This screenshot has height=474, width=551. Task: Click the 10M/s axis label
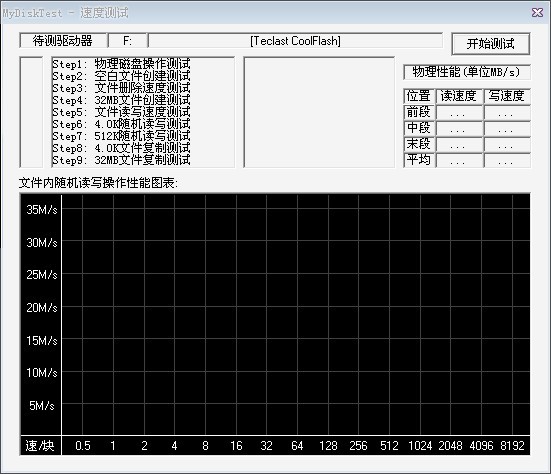[42, 373]
